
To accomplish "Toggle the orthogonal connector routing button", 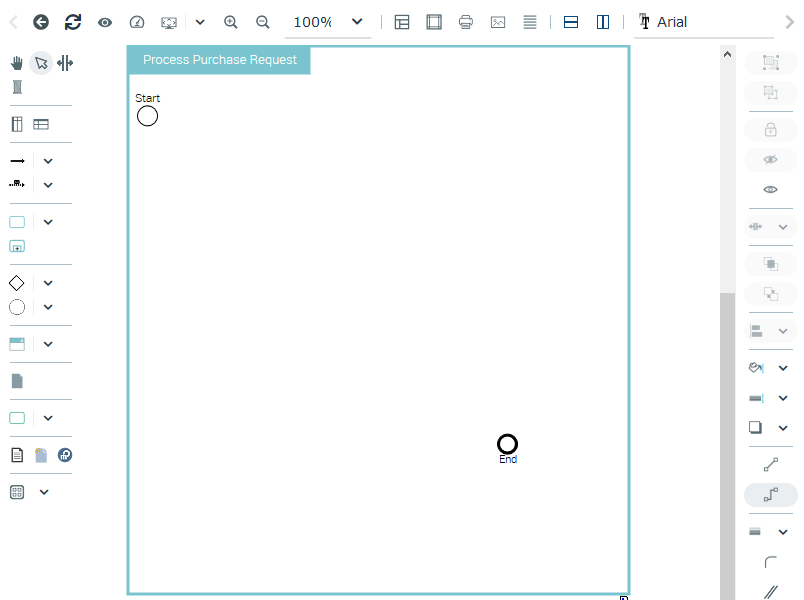I will tap(770, 495).
